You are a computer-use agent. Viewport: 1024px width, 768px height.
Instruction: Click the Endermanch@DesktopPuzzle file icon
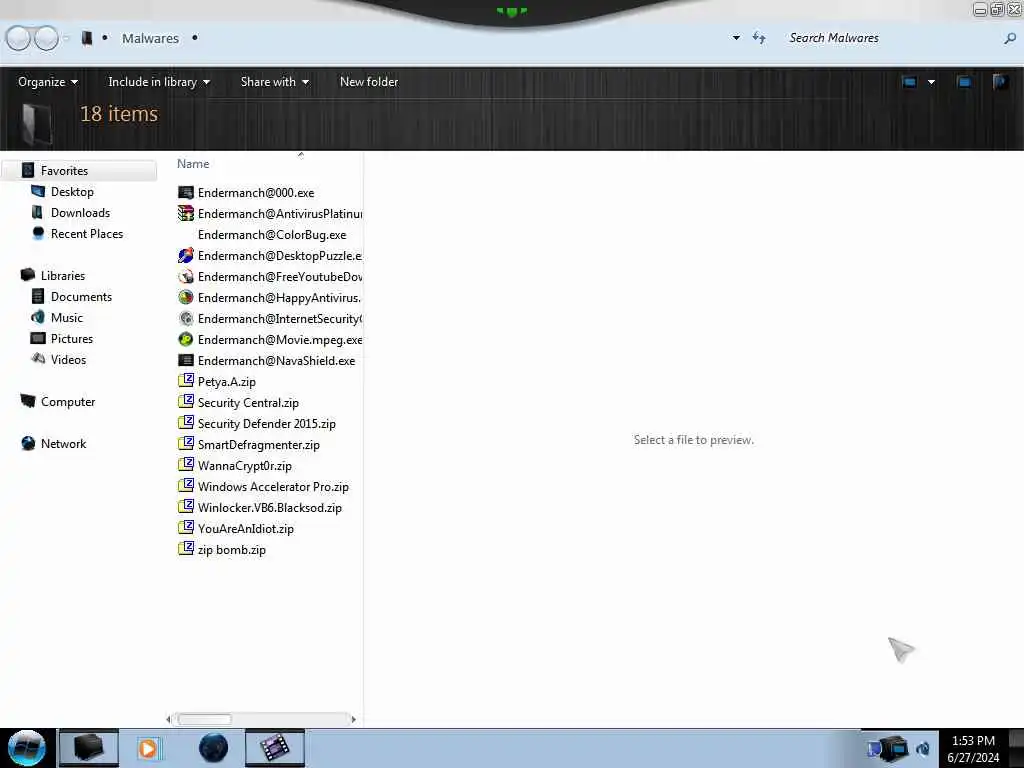pos(186,255)
